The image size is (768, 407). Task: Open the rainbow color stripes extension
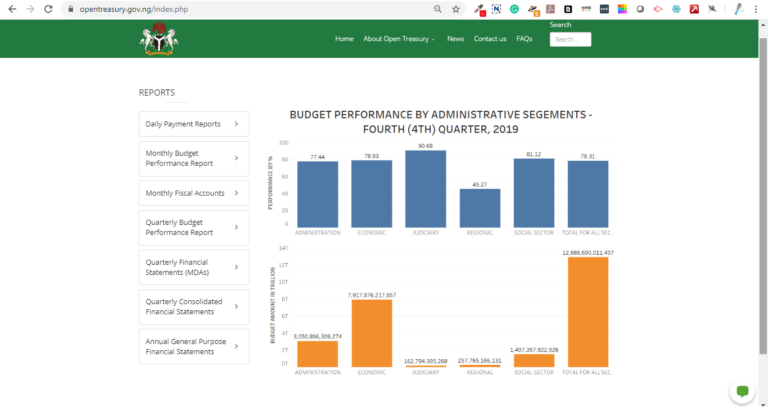(622, 9)
